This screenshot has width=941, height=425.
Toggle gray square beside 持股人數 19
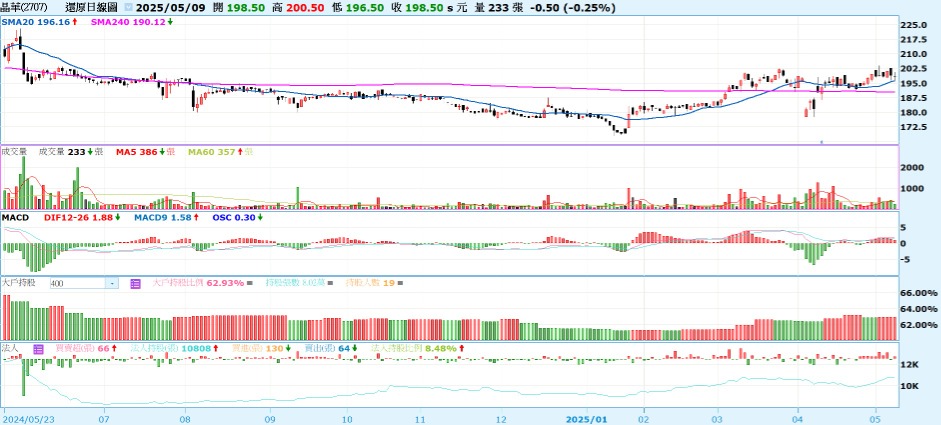pos(401,283)
